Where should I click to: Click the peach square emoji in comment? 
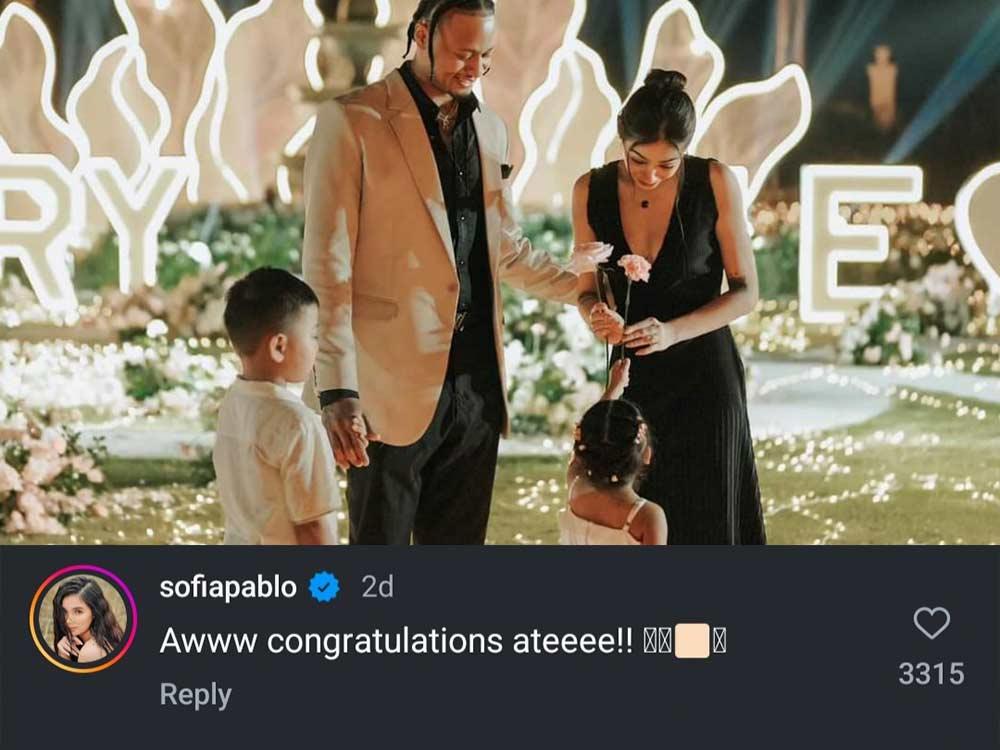pyautogui.click(x=692, y=641)
